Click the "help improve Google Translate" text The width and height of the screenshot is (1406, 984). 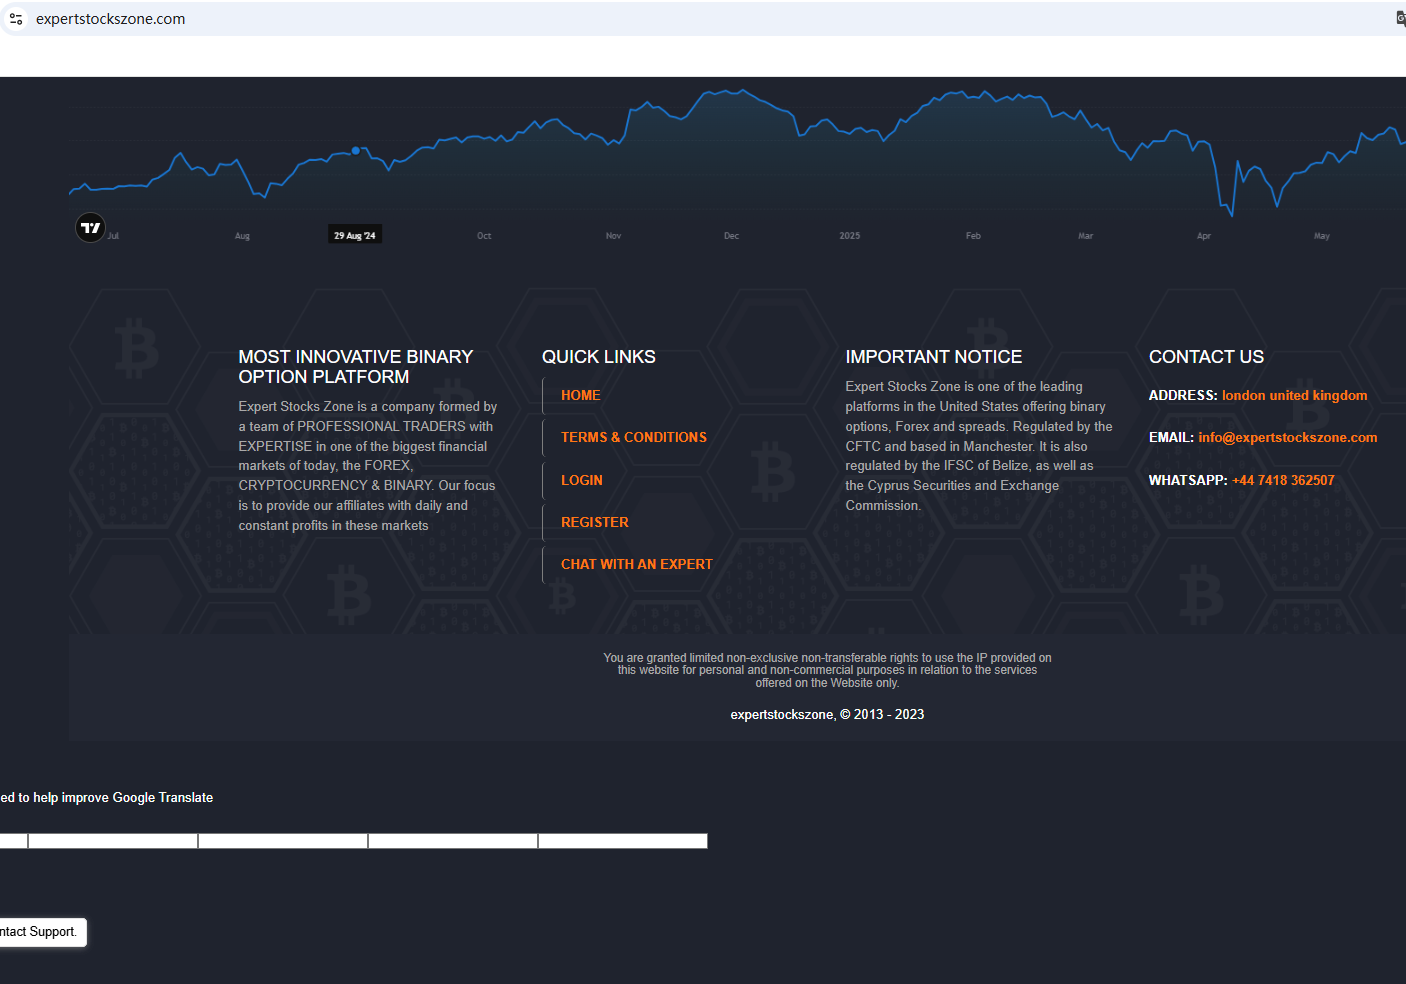(x=123, y=798)
